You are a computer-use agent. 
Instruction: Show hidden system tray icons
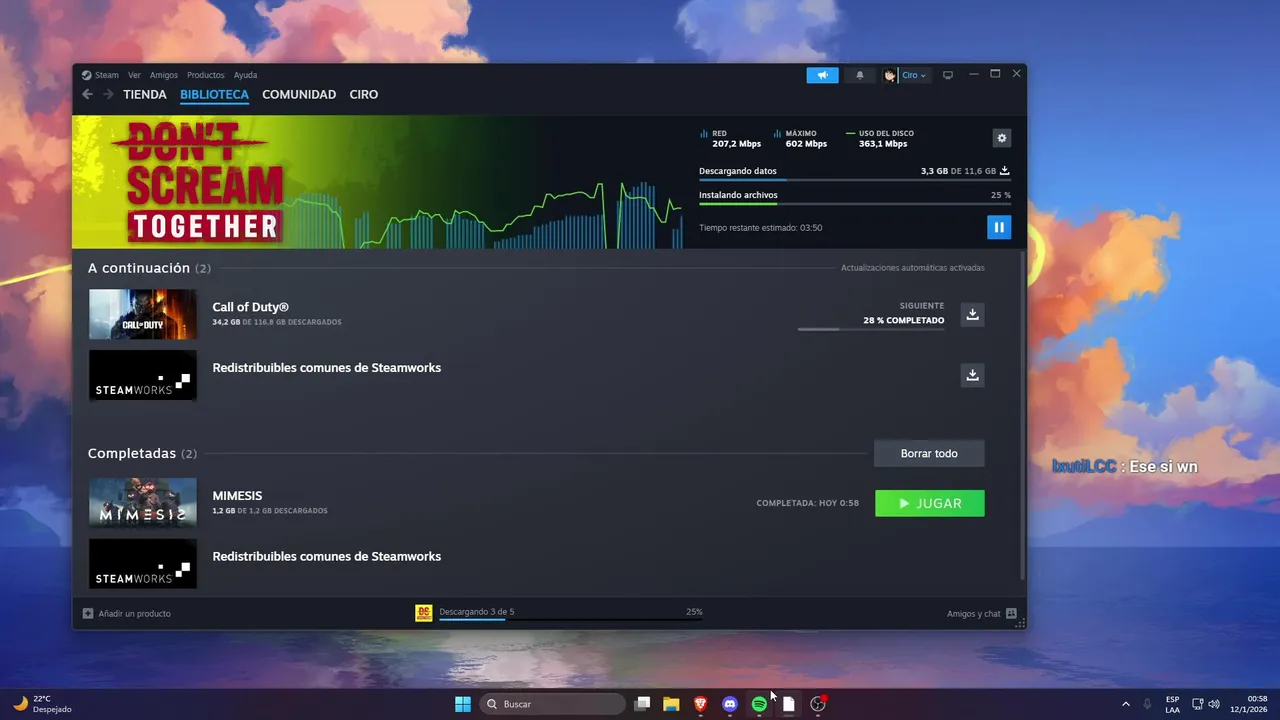tap(1125, 704)
